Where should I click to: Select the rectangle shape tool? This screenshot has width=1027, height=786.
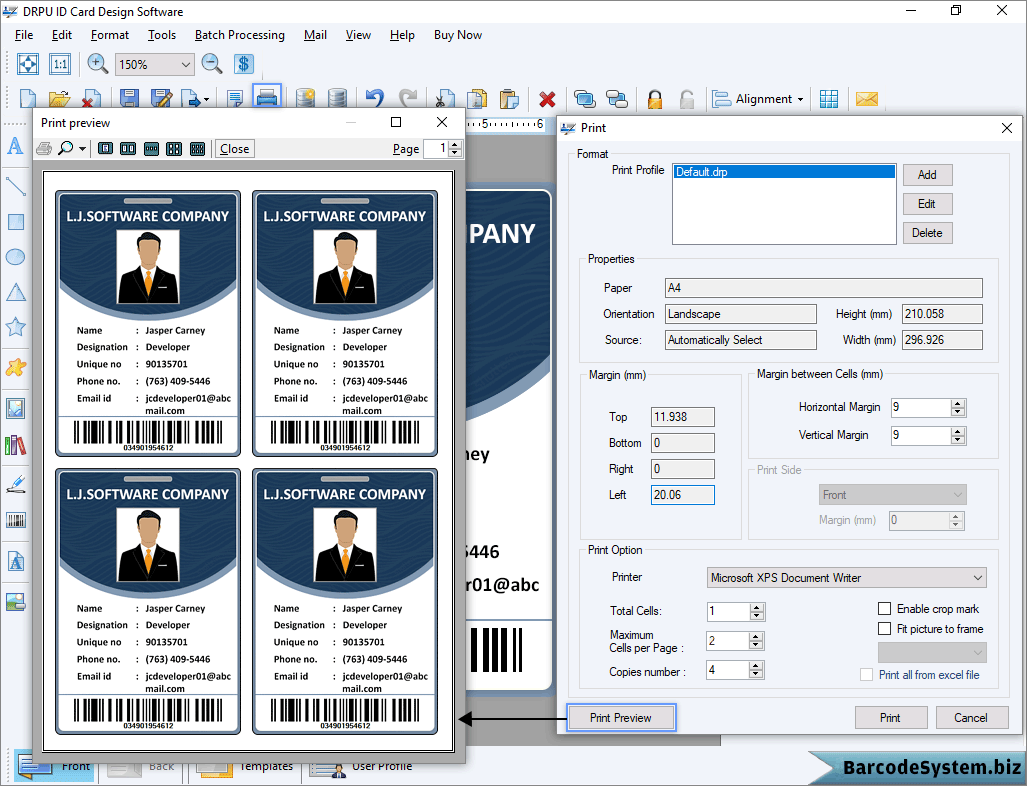(16, 222)
